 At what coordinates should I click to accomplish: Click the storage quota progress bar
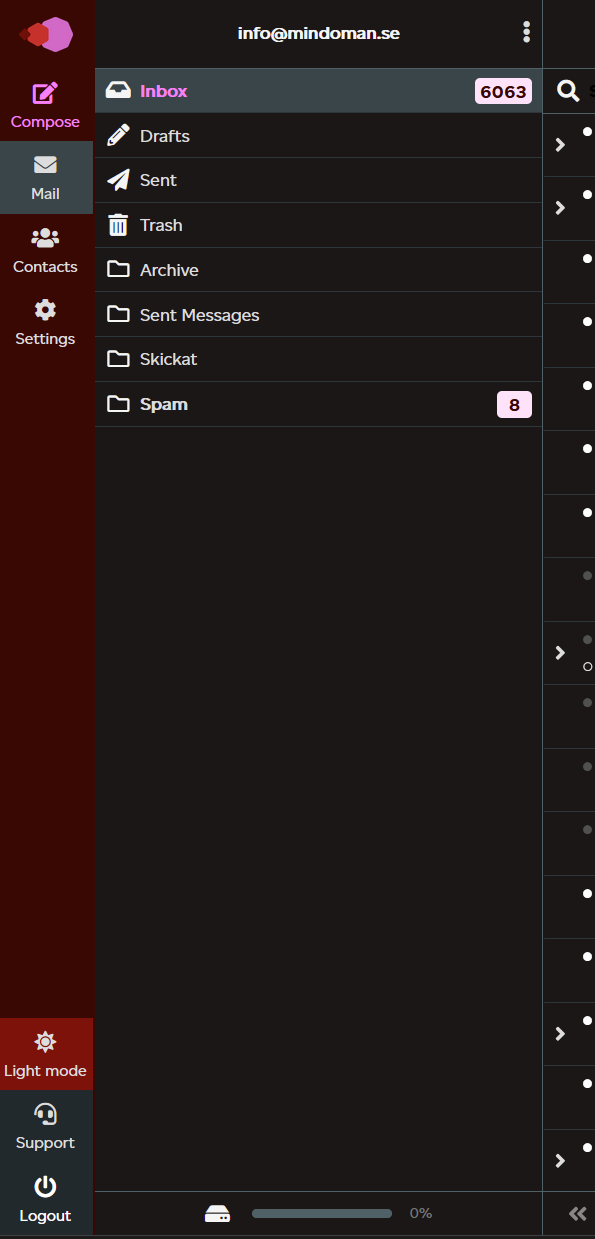[x=321, y=1212]
